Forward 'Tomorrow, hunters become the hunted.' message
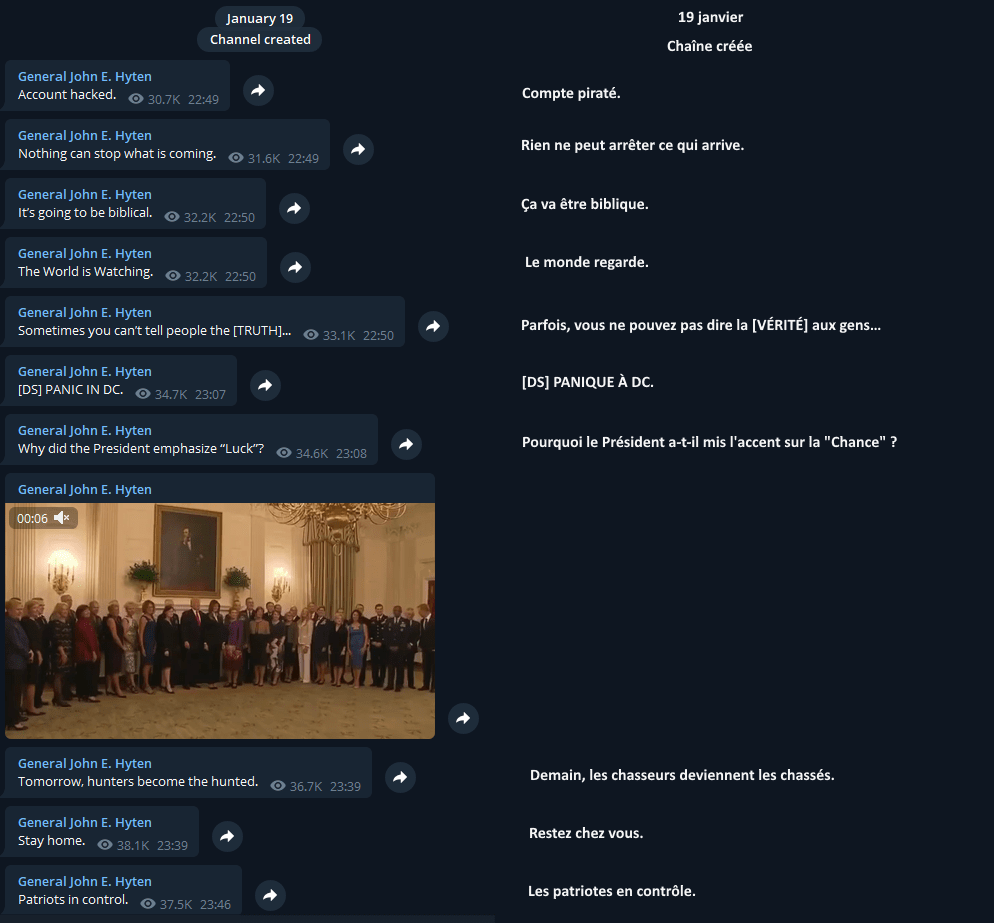994x923 pixels. pos(401,777)
